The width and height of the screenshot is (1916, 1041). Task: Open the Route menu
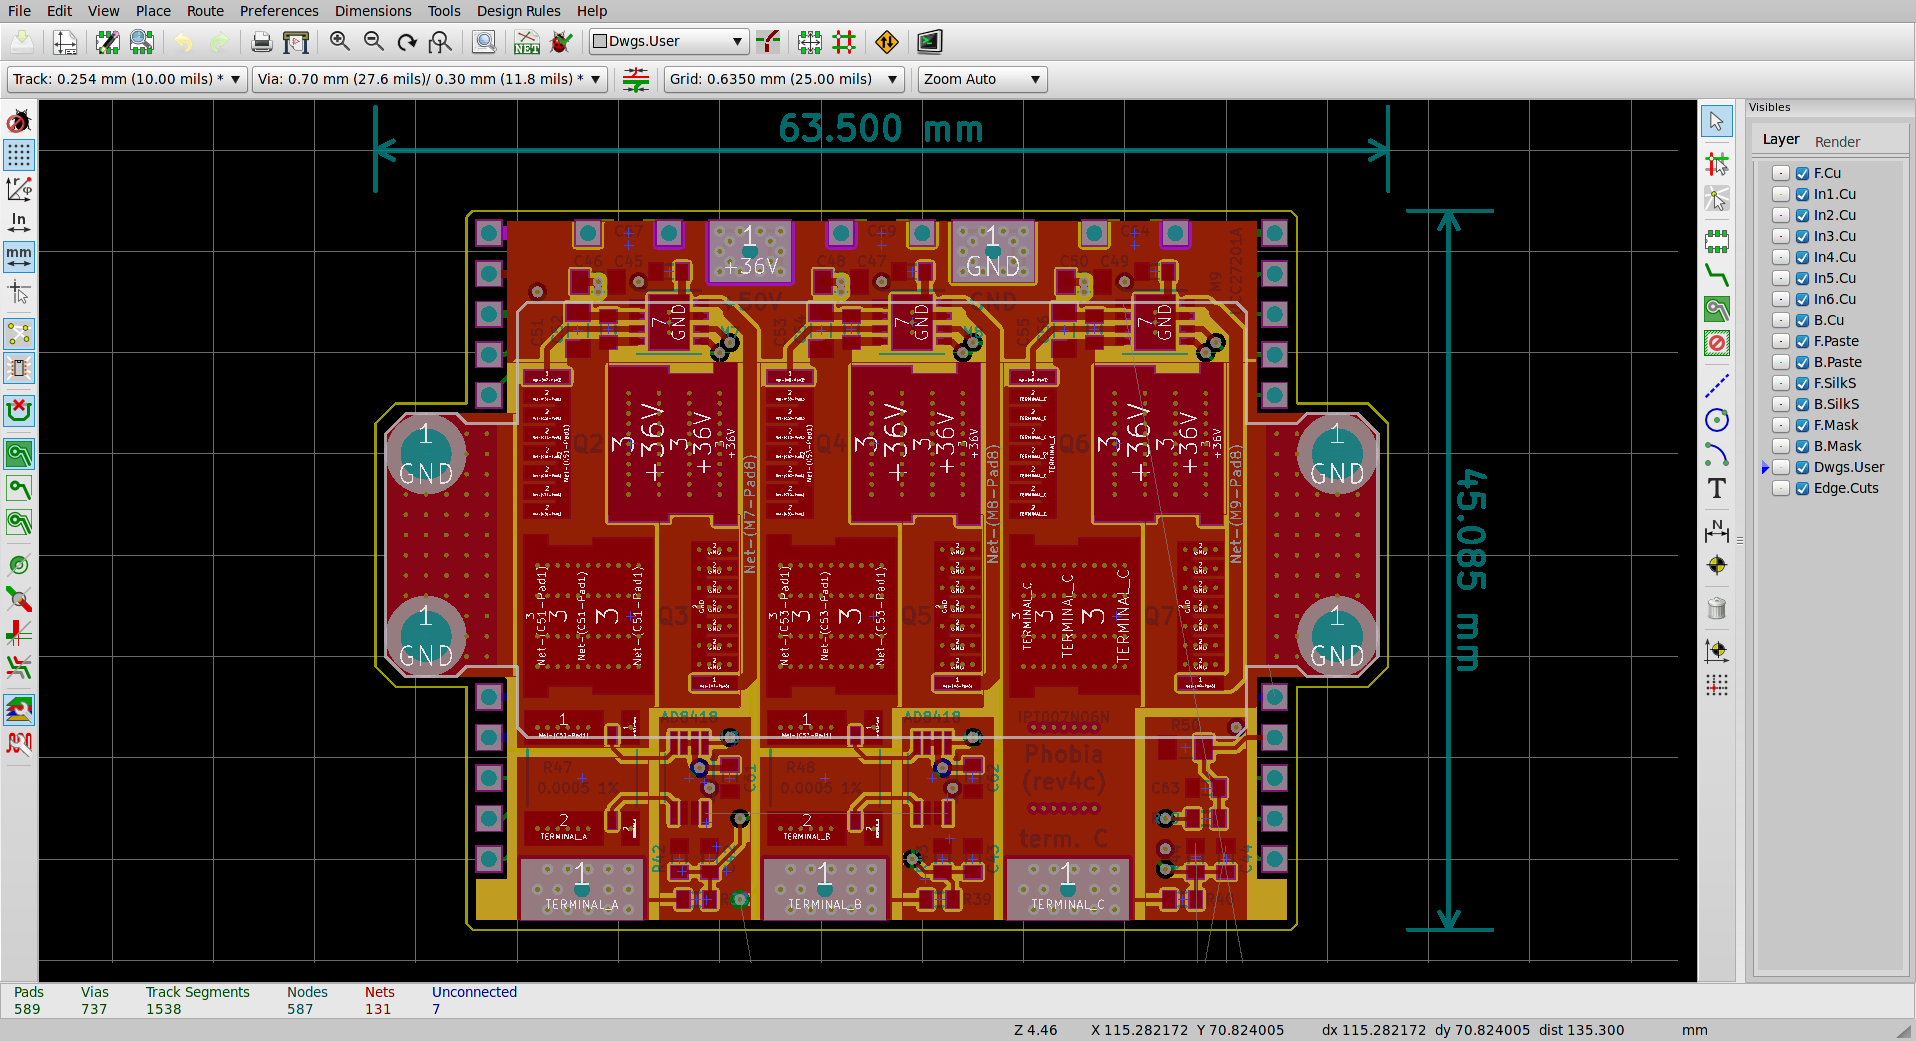pos(205,11)
